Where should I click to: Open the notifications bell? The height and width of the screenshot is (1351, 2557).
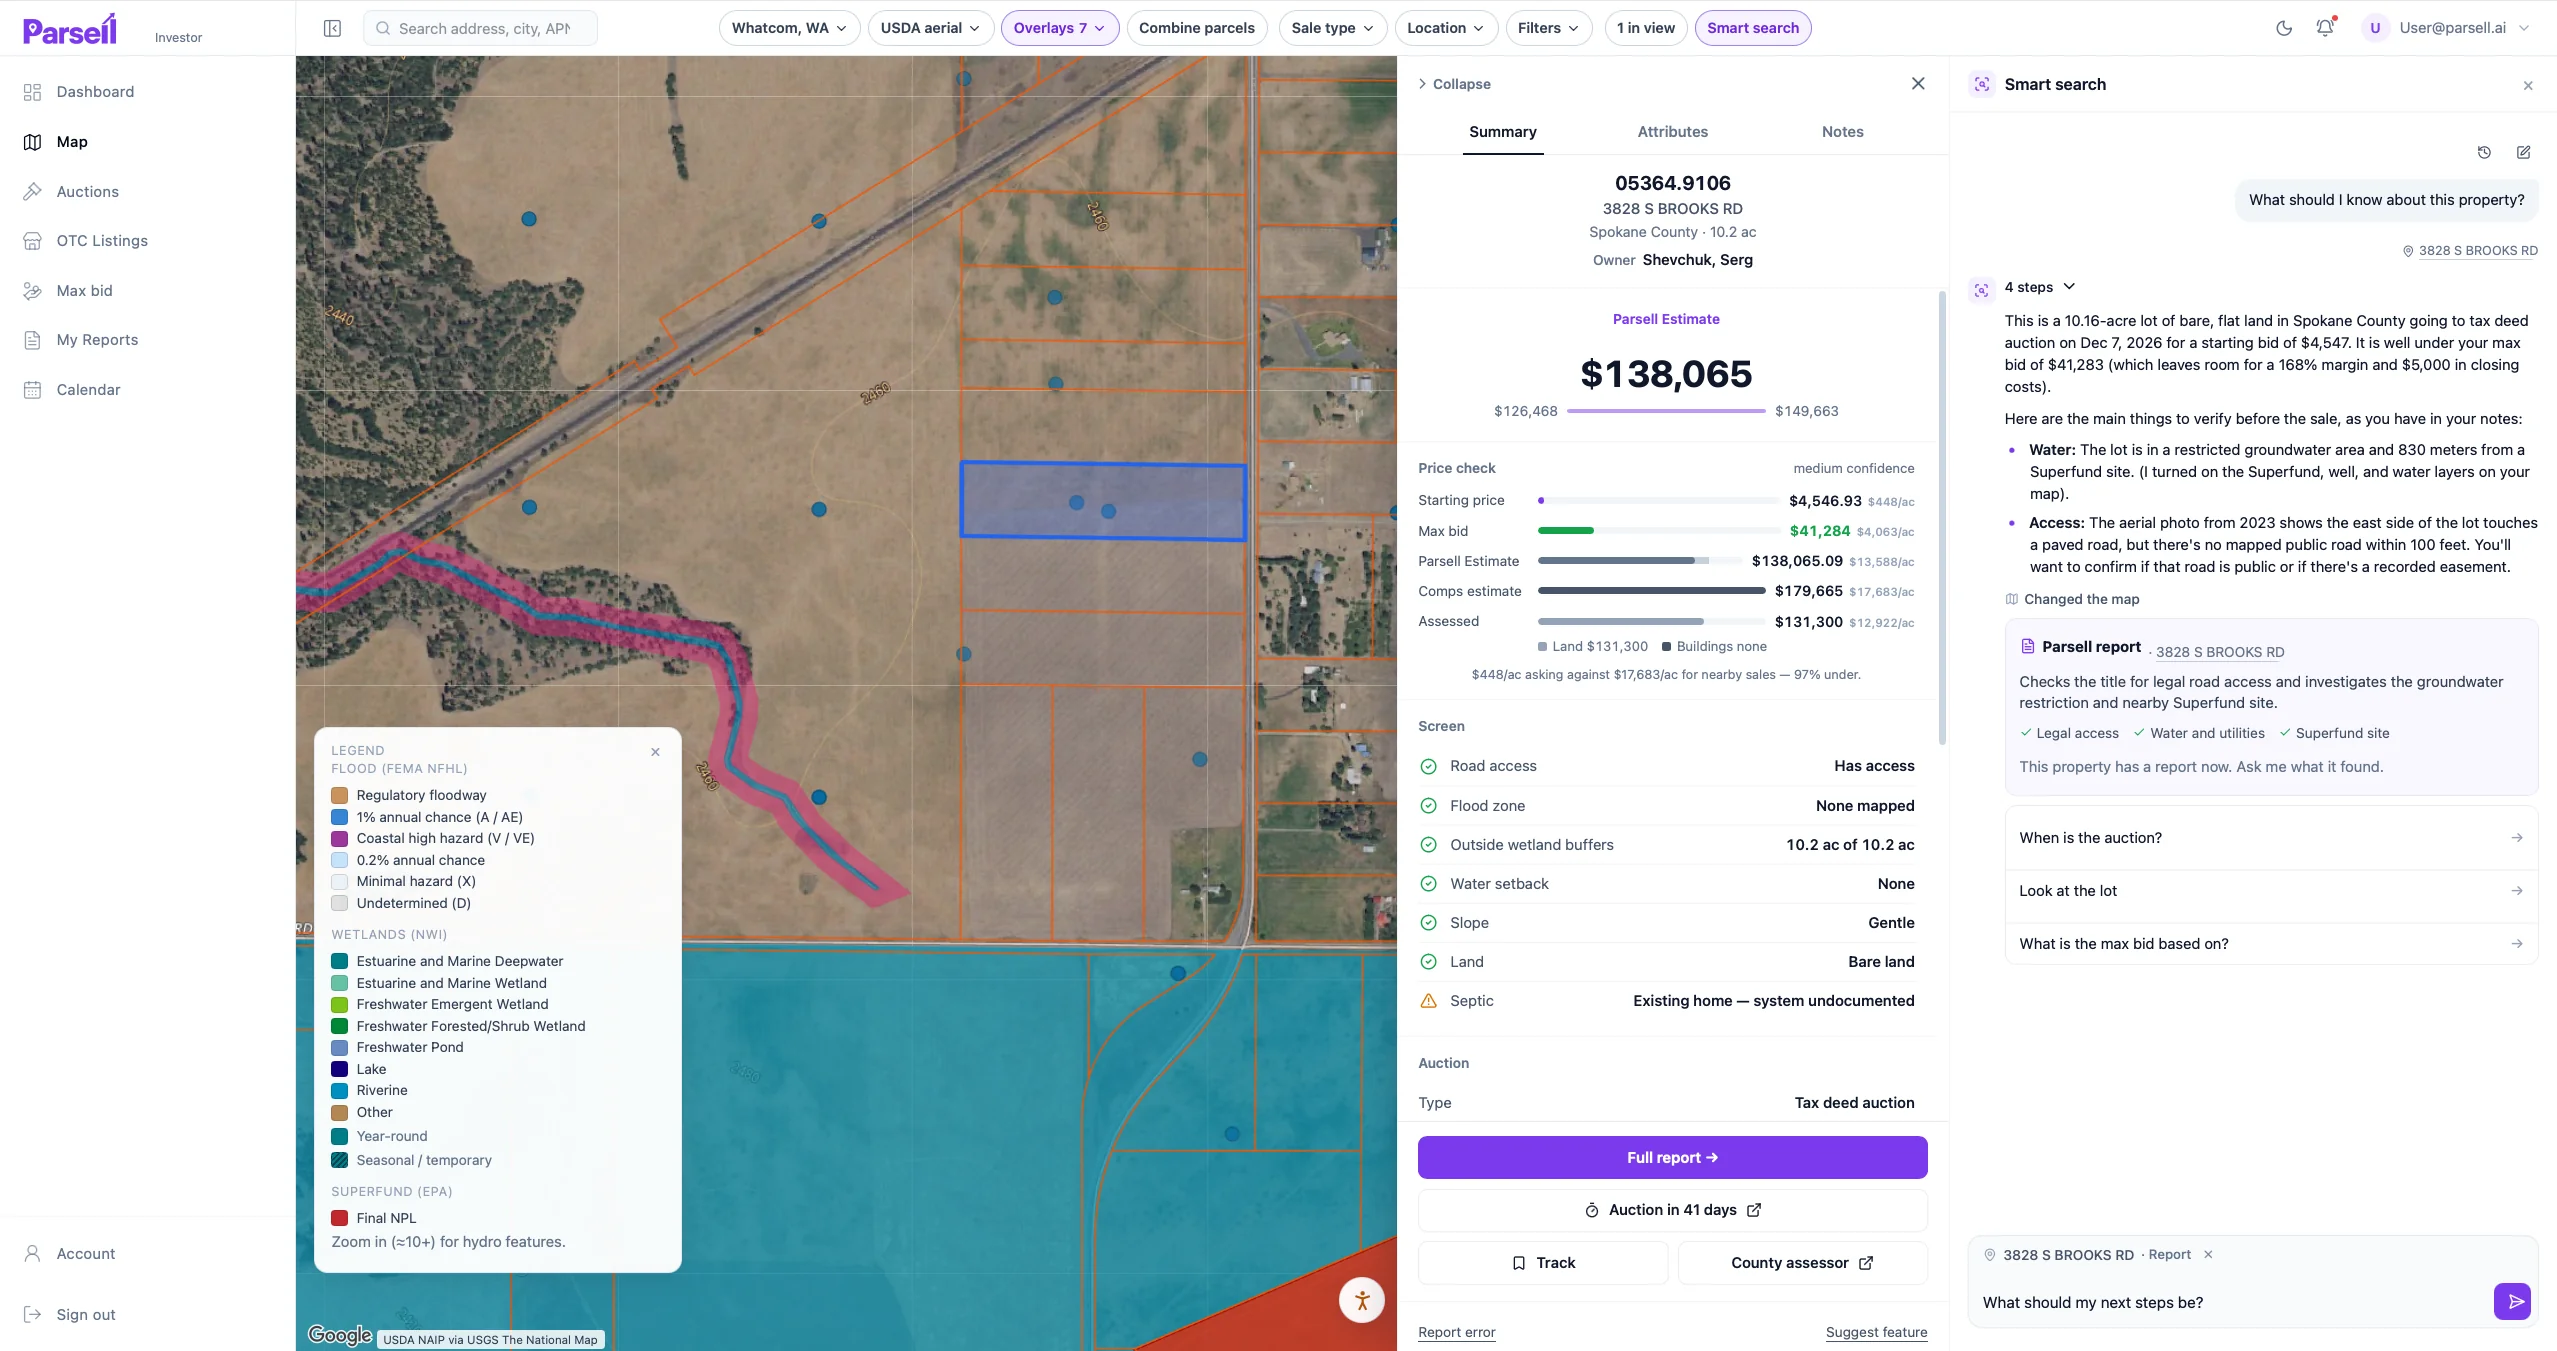(x=2325, y=28)
